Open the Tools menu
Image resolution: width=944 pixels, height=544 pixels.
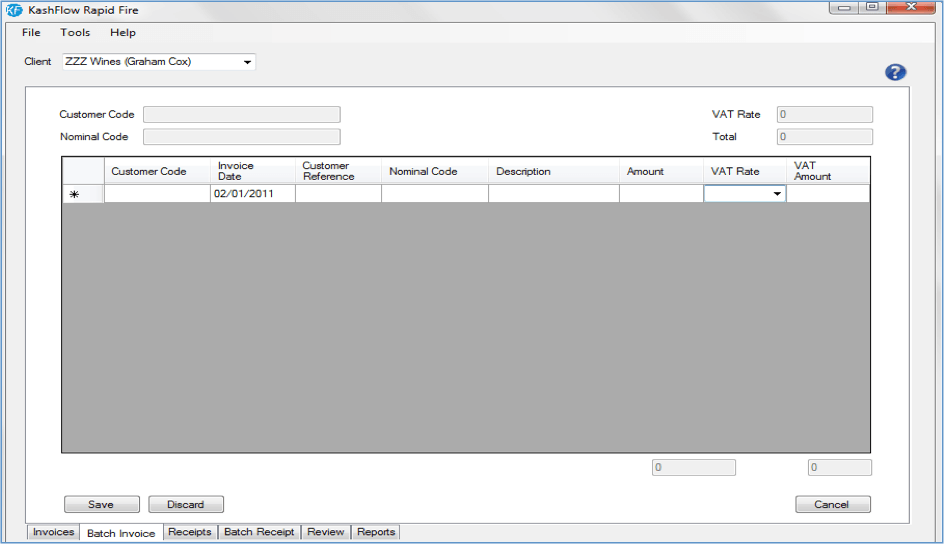pos(75,33)
